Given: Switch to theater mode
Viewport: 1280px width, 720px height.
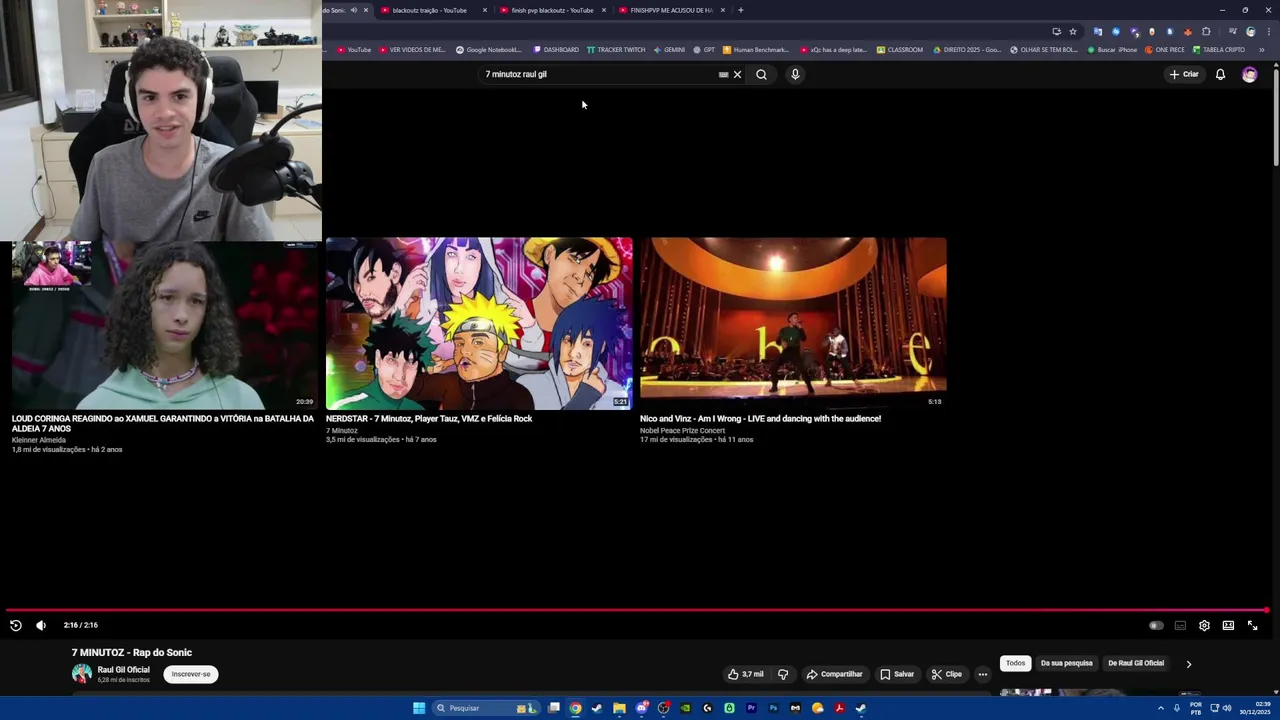Looking at the screenshot, I should coord(1228,625).
